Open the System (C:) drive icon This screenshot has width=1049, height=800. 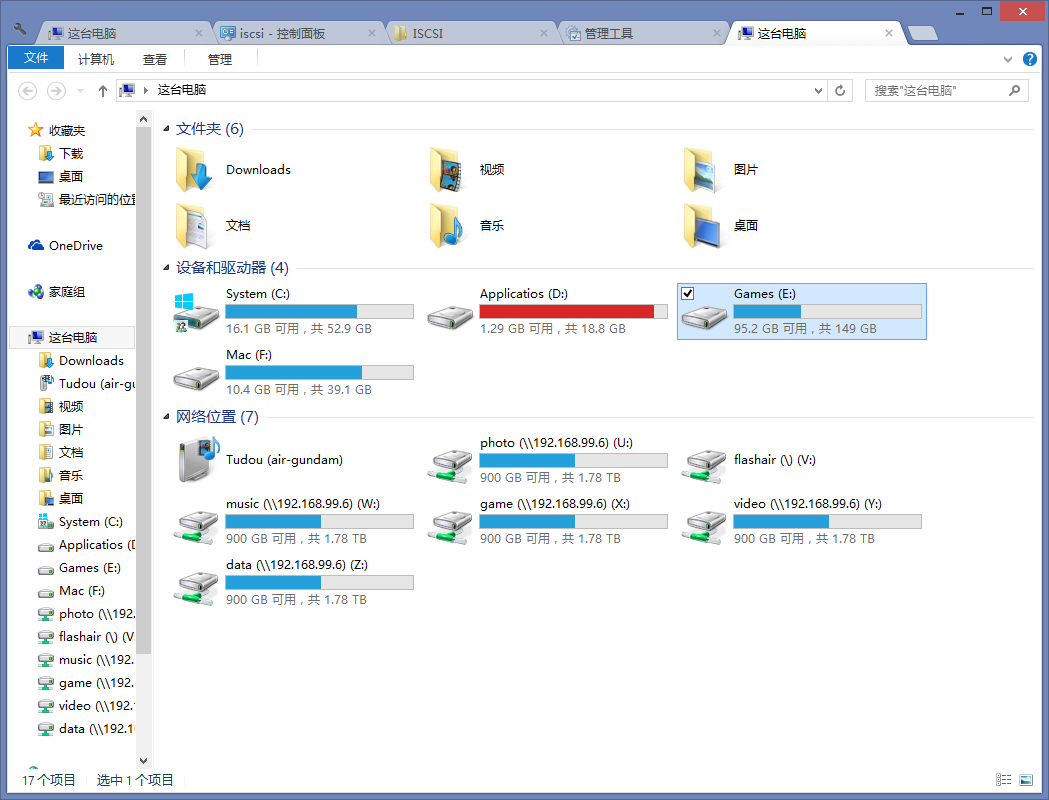195,311
